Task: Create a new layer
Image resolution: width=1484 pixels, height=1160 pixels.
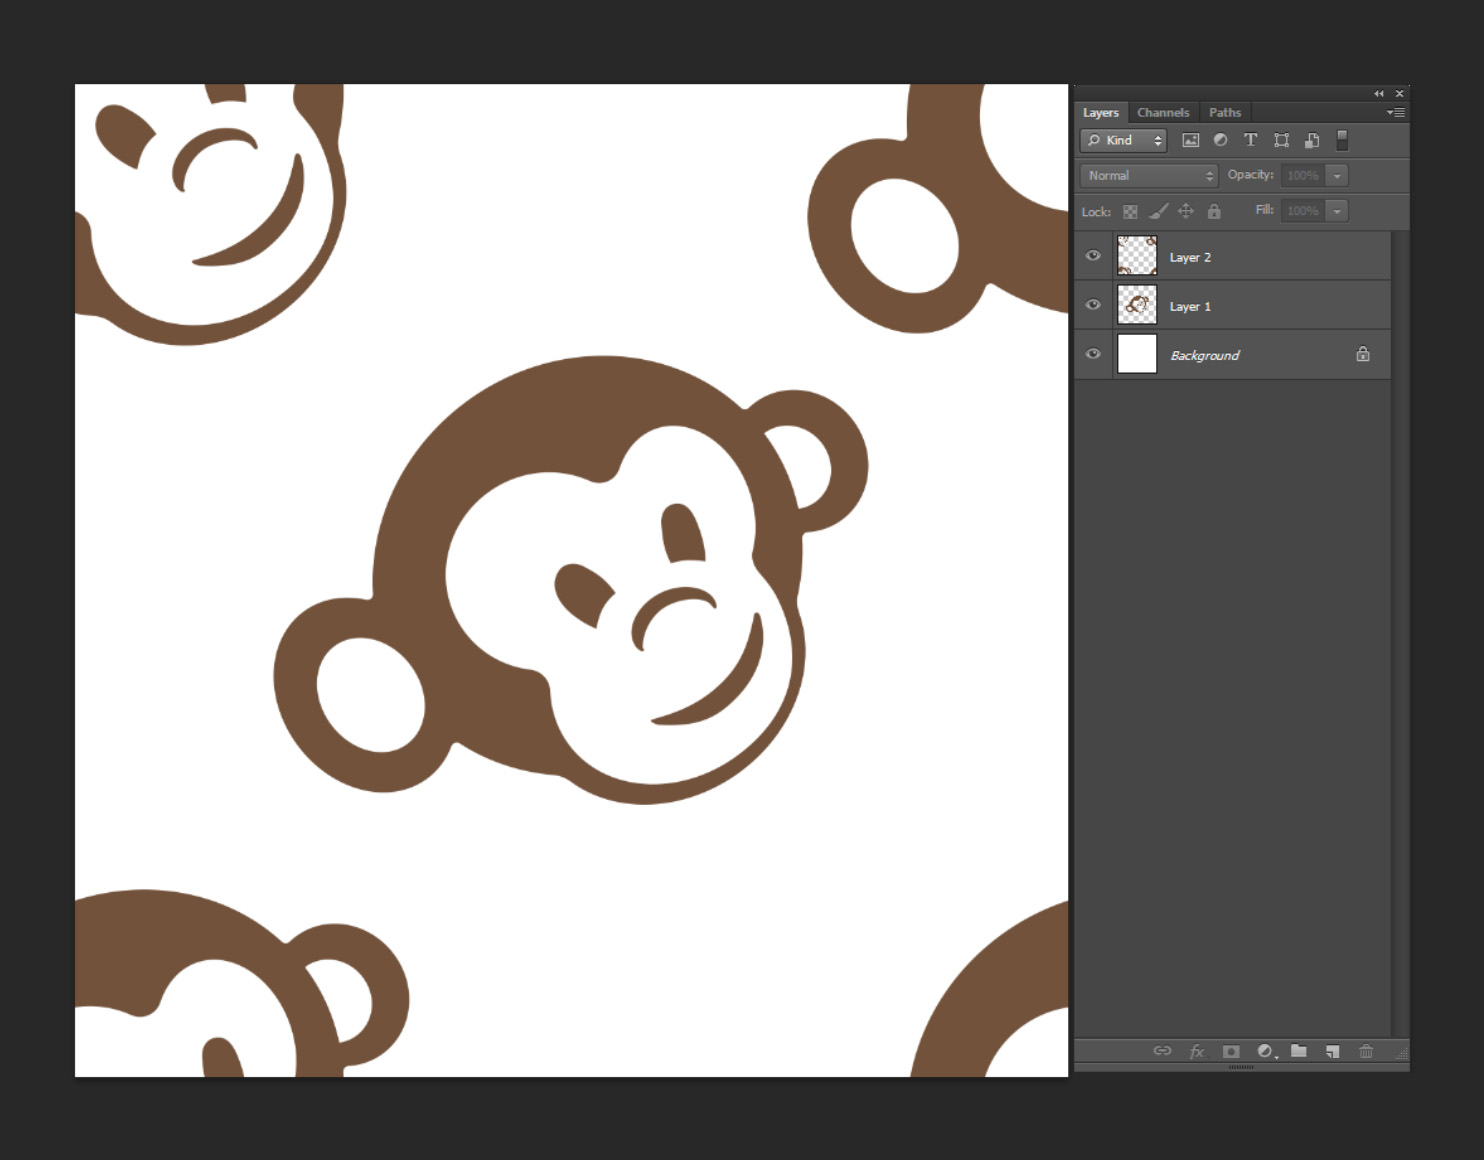Action: (x=1333, y=1051)
